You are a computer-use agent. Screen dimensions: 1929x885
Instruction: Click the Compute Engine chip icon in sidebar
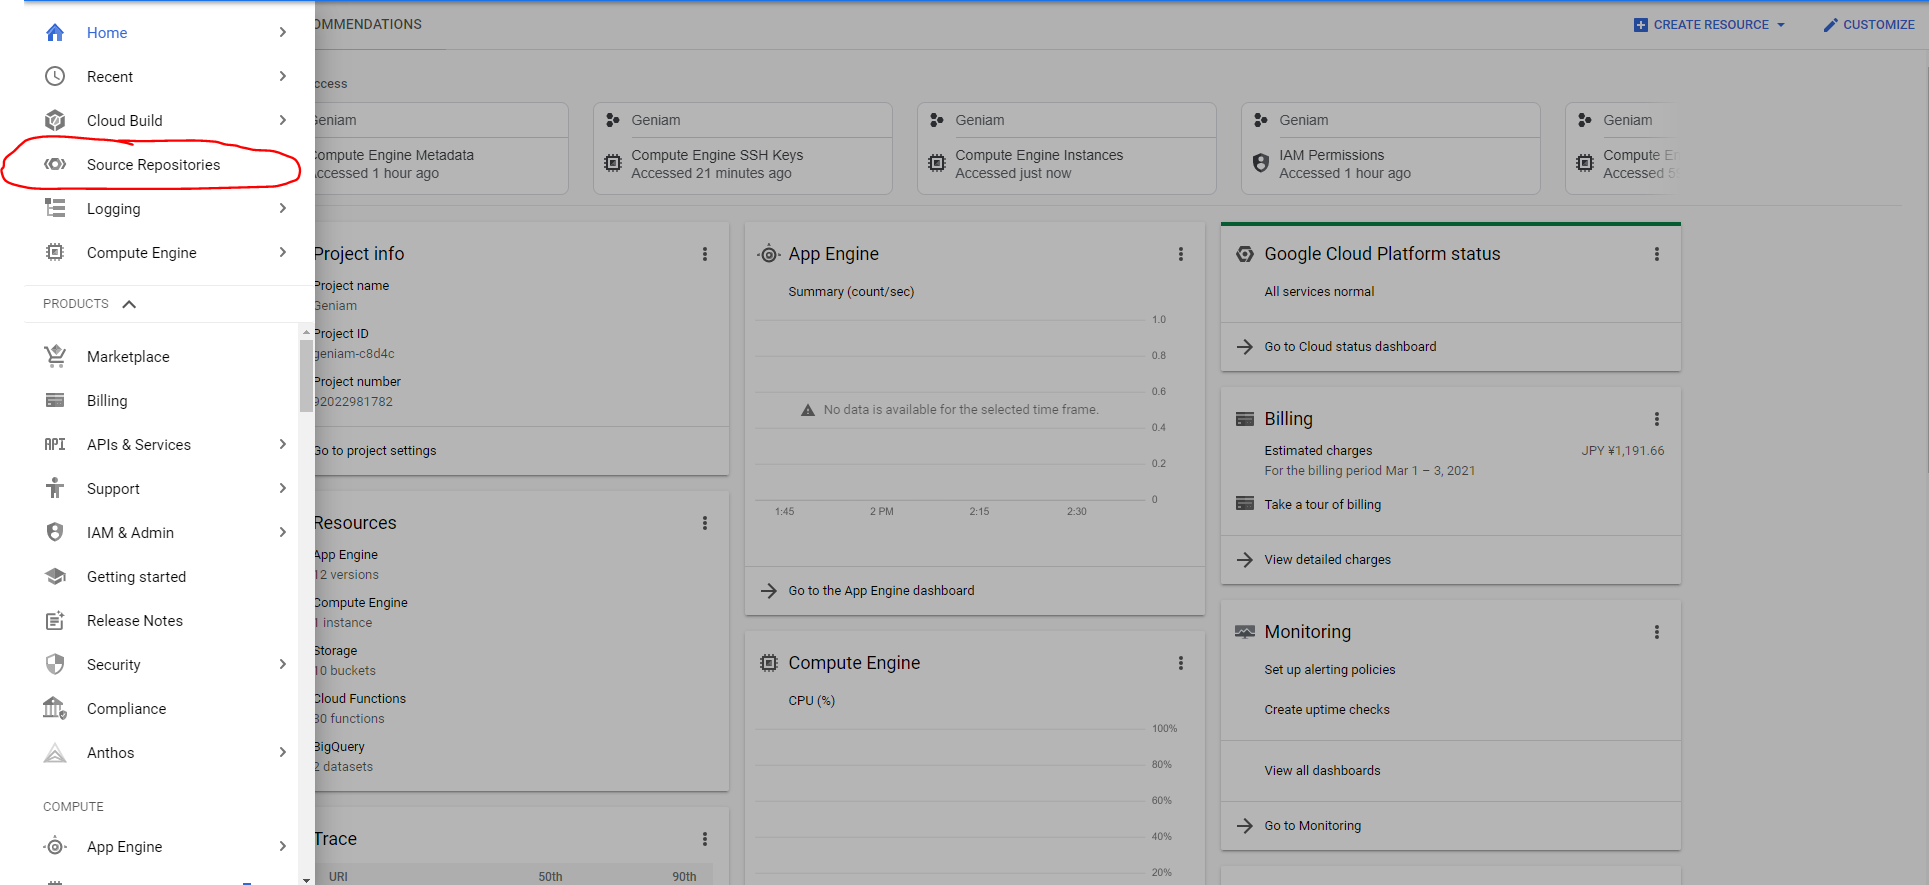[x=55, y=253]
